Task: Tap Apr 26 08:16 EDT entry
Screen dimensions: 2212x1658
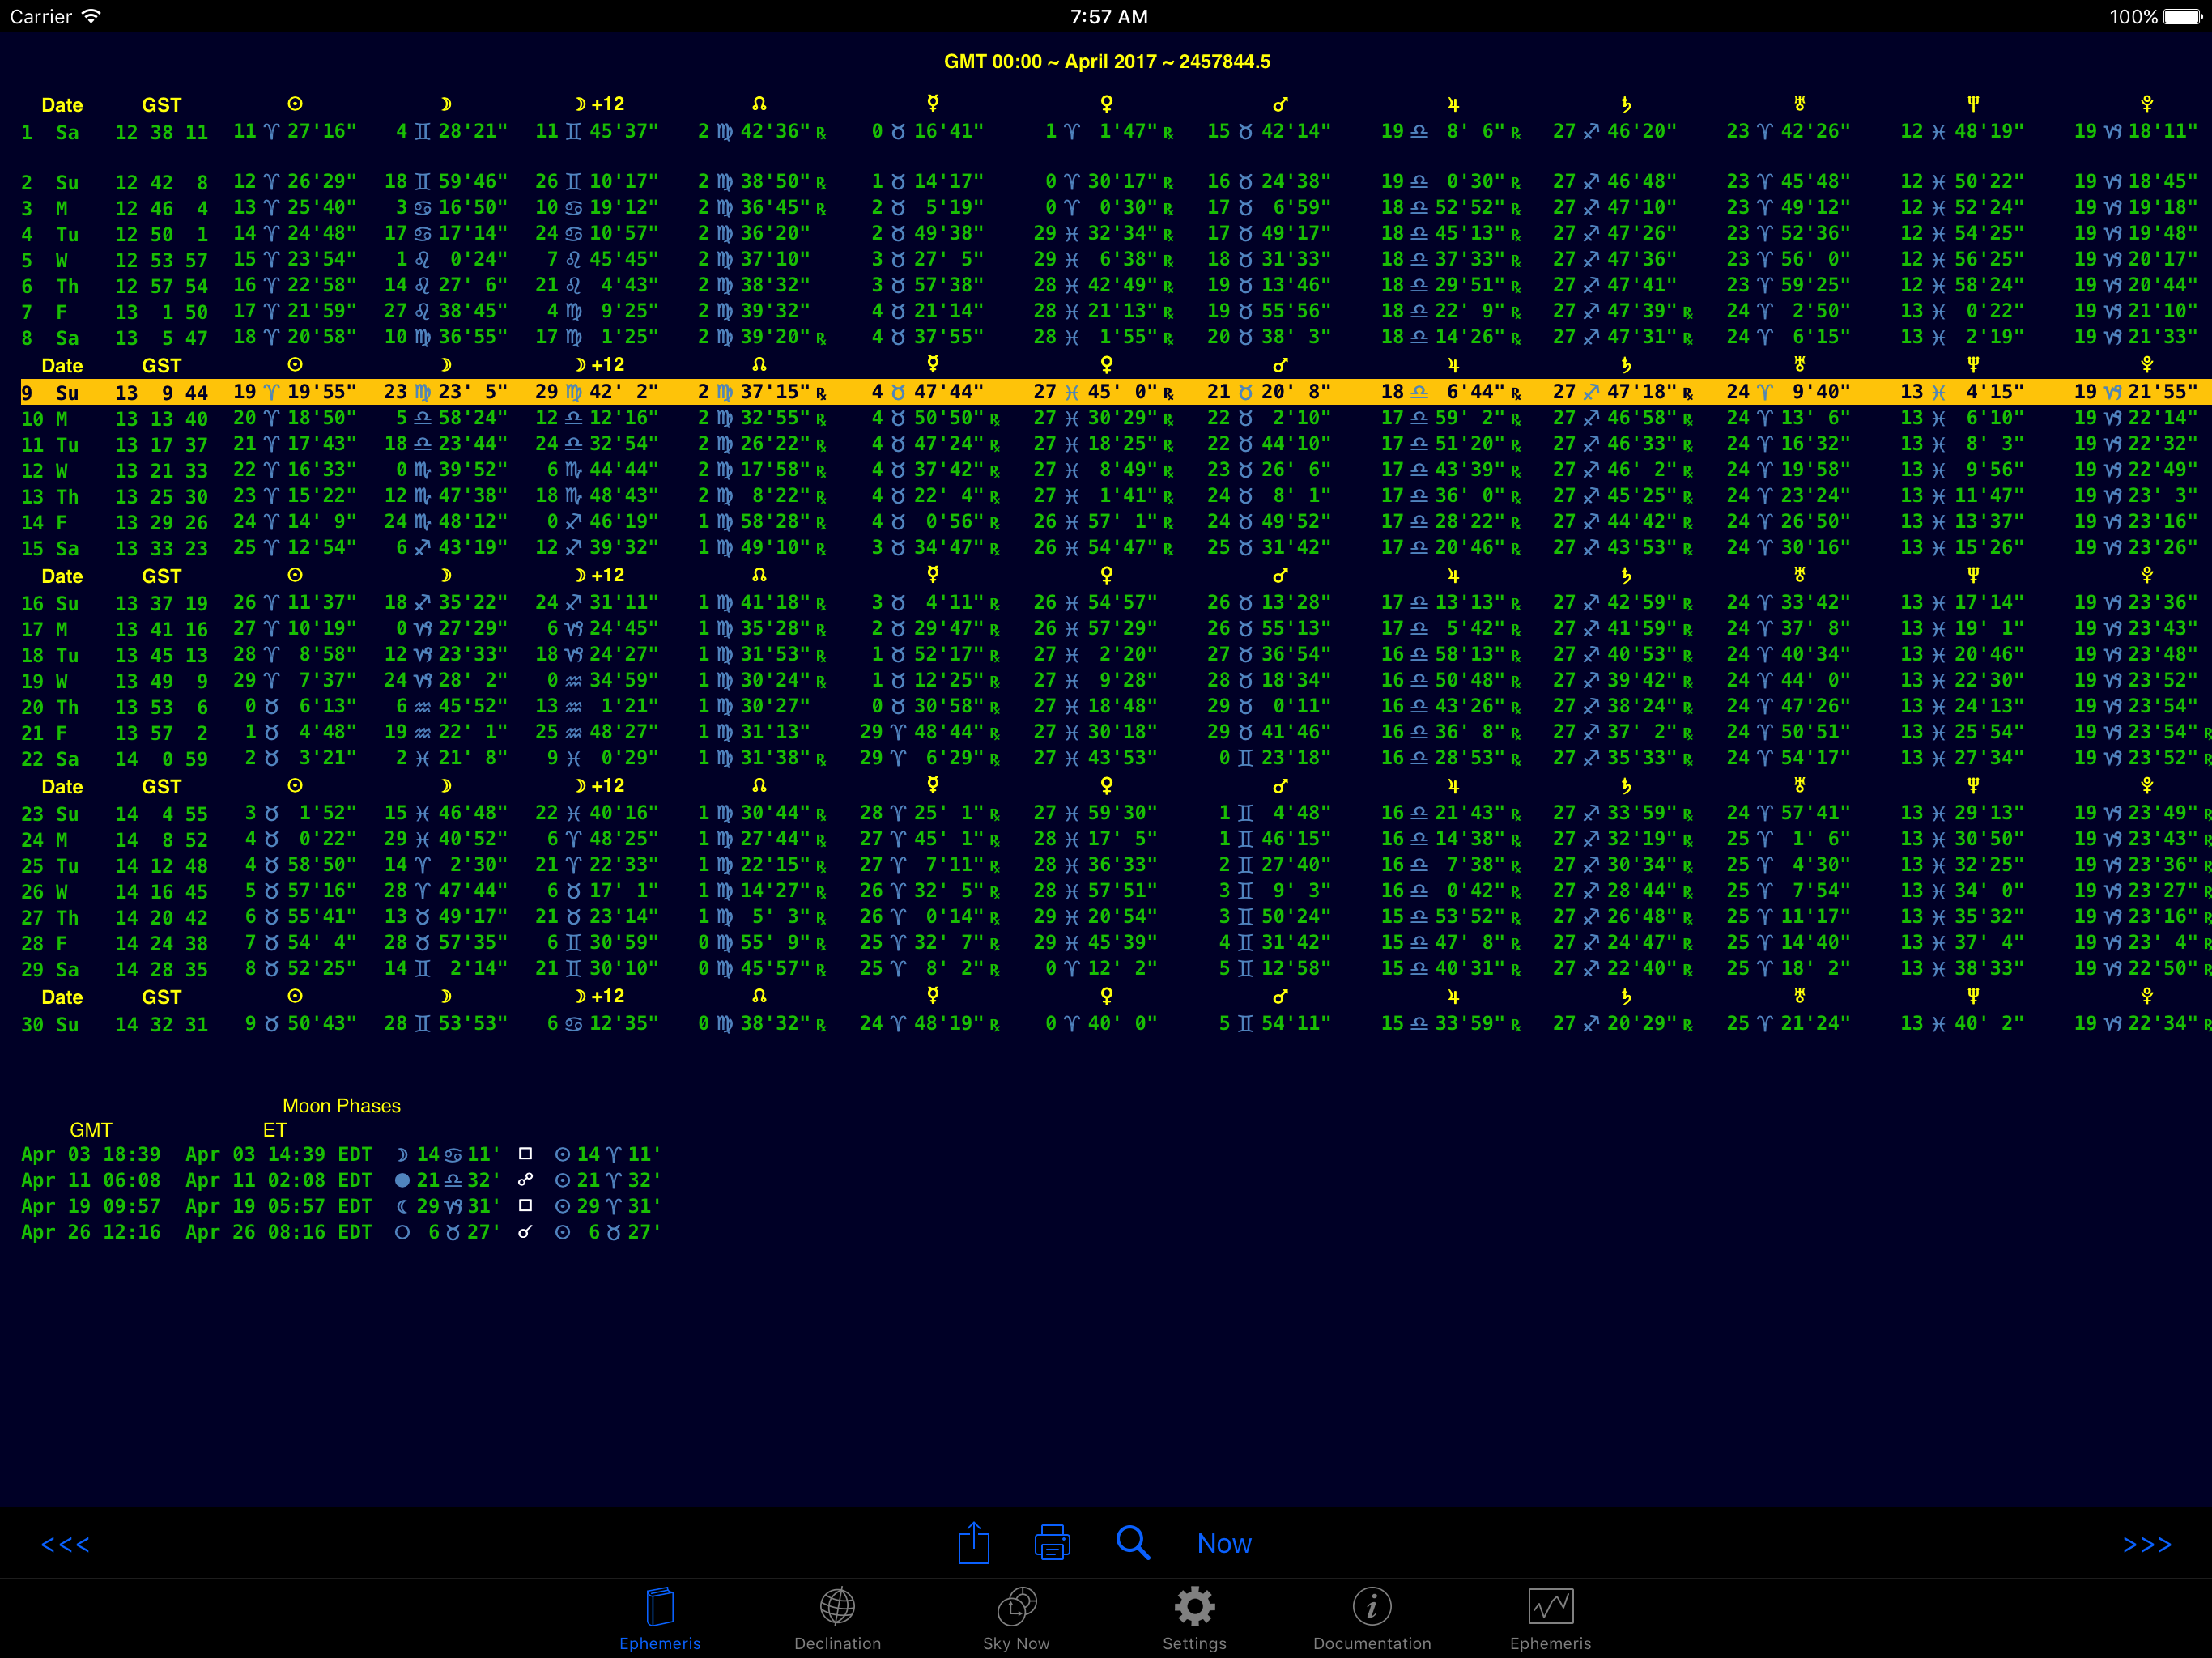Action: pyautogui.click(x=278, y=1233)
